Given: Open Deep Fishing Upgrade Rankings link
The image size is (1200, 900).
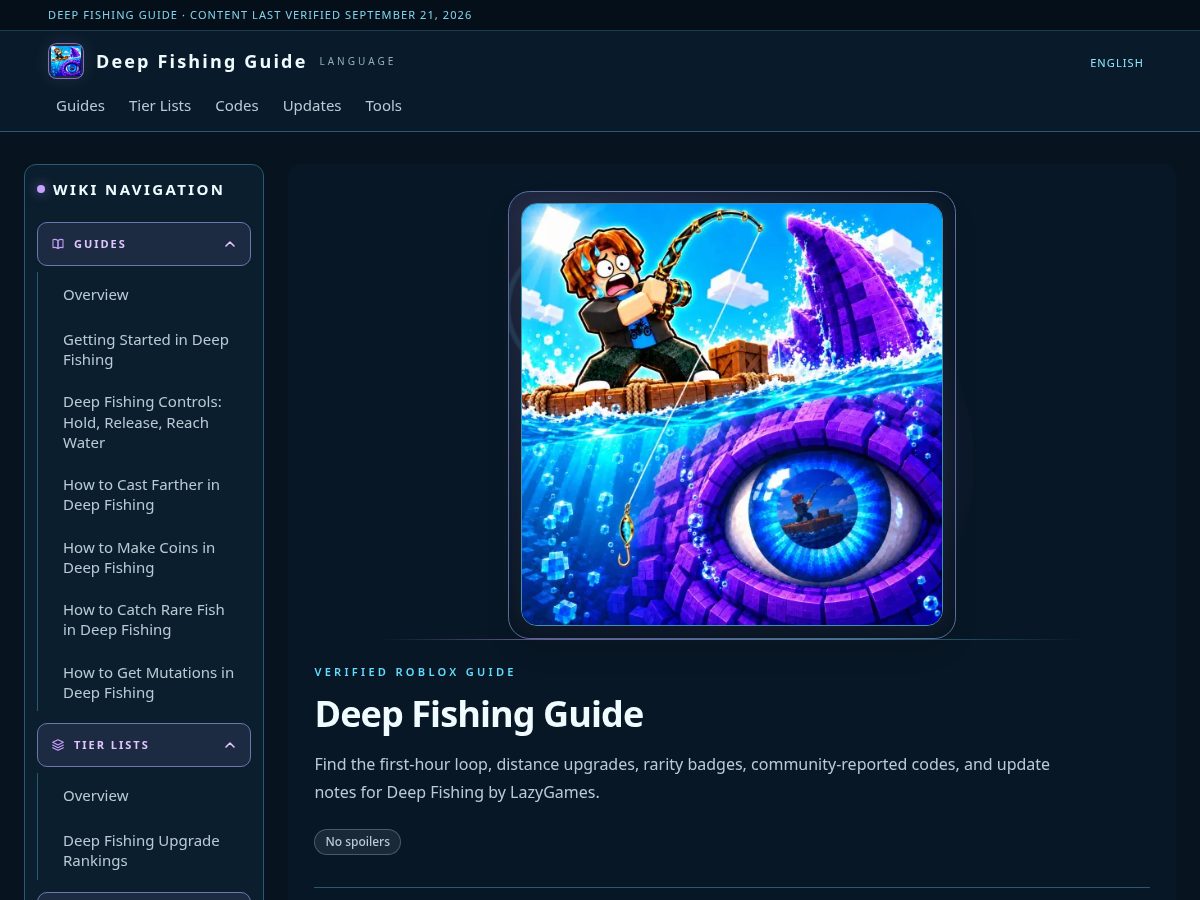Looking at the screenshot, I should pos(141,851).
